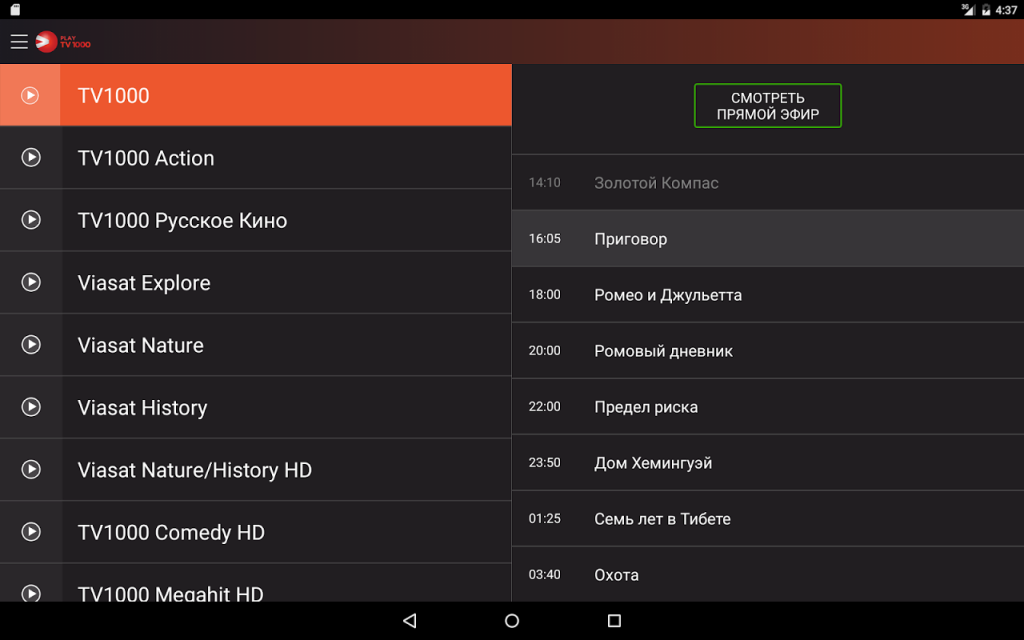Select the Viasat History channel name
Screen dimensions: 1024x640
click(x=142, y=408)
